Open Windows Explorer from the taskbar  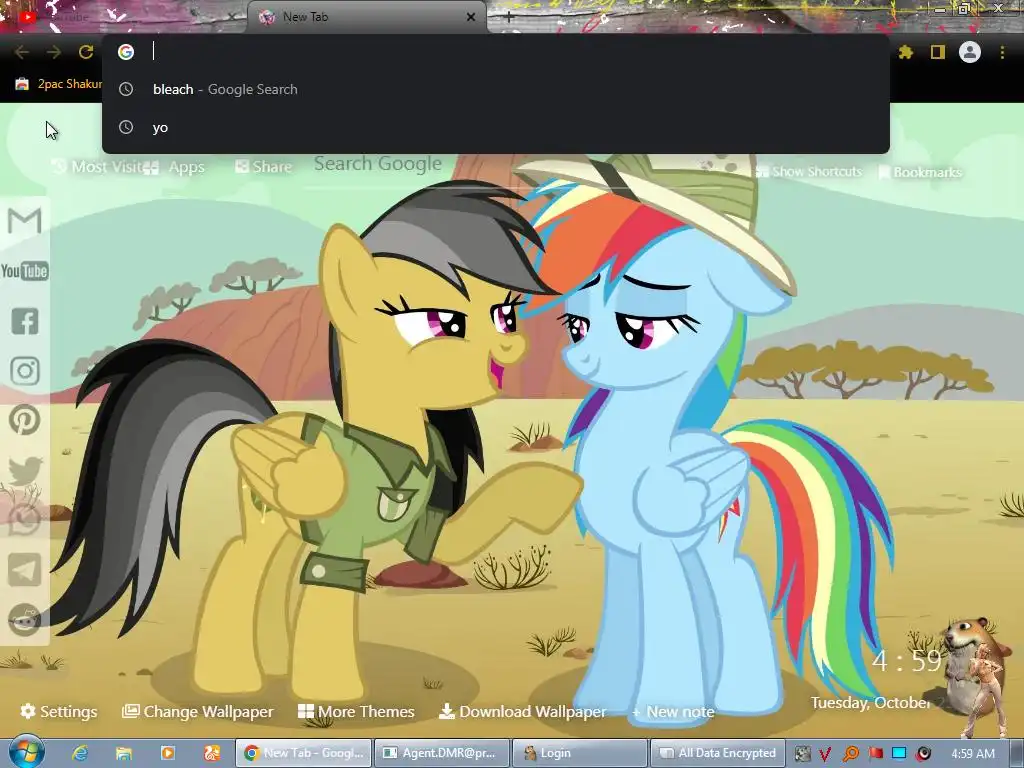click(123, 753)
